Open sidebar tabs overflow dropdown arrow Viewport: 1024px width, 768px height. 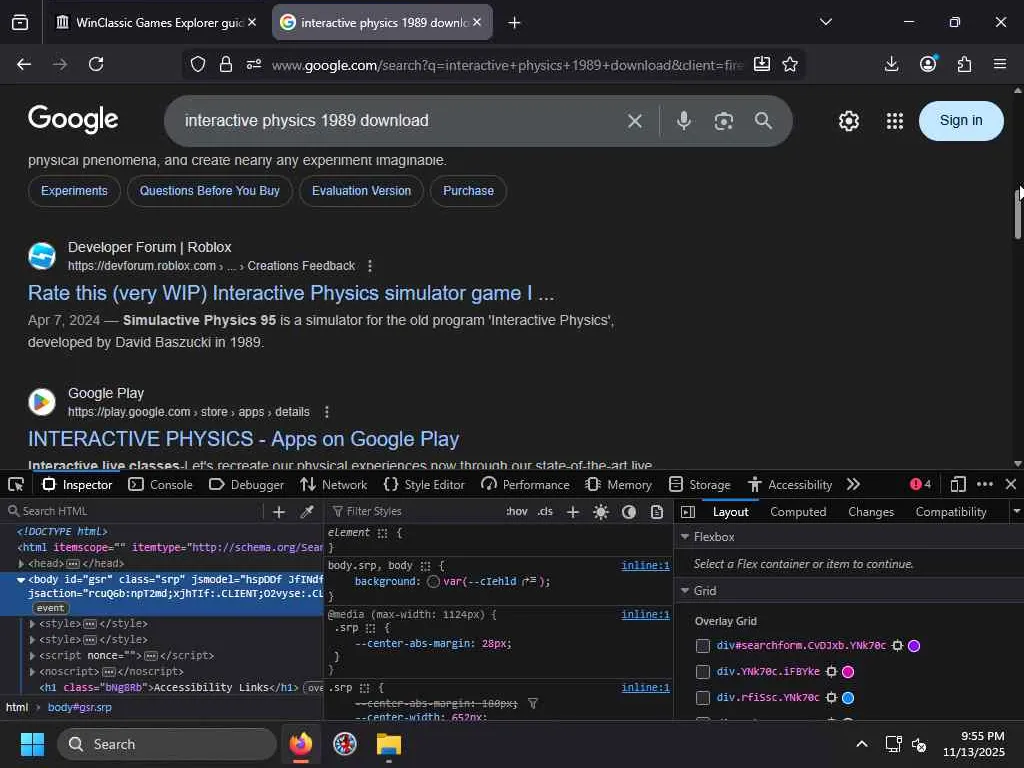1016,512
